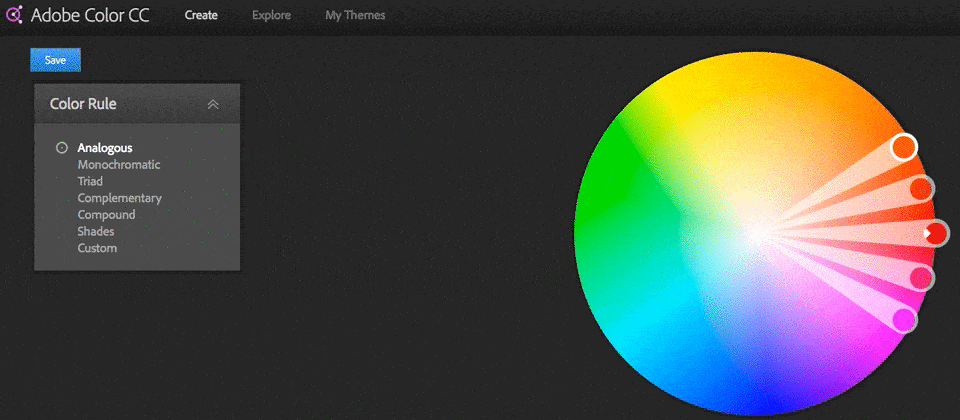Open the My Themes tab

click(355, 15)
